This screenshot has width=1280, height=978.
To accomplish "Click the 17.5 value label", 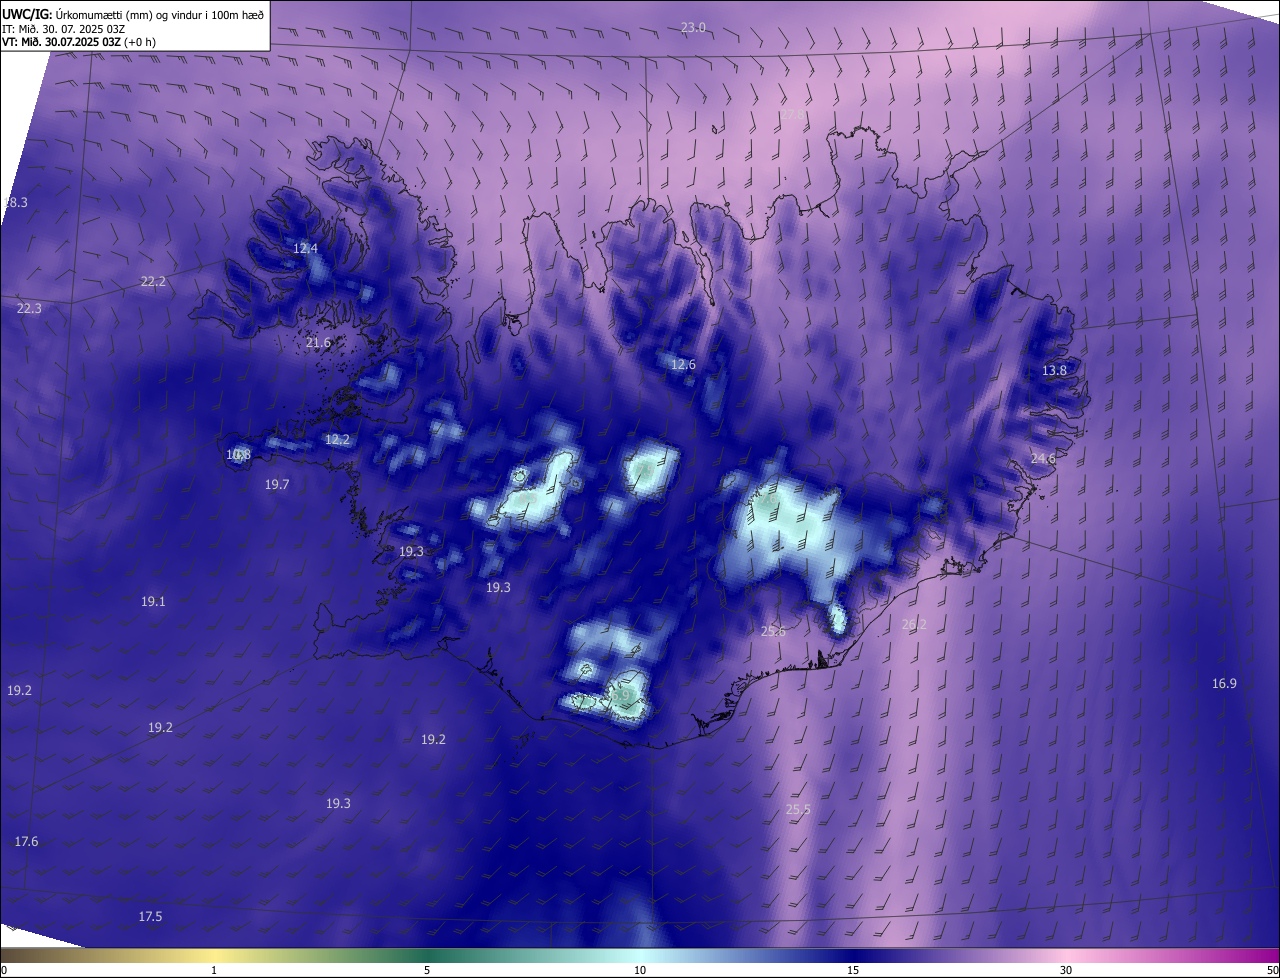I will click(150, 916).
